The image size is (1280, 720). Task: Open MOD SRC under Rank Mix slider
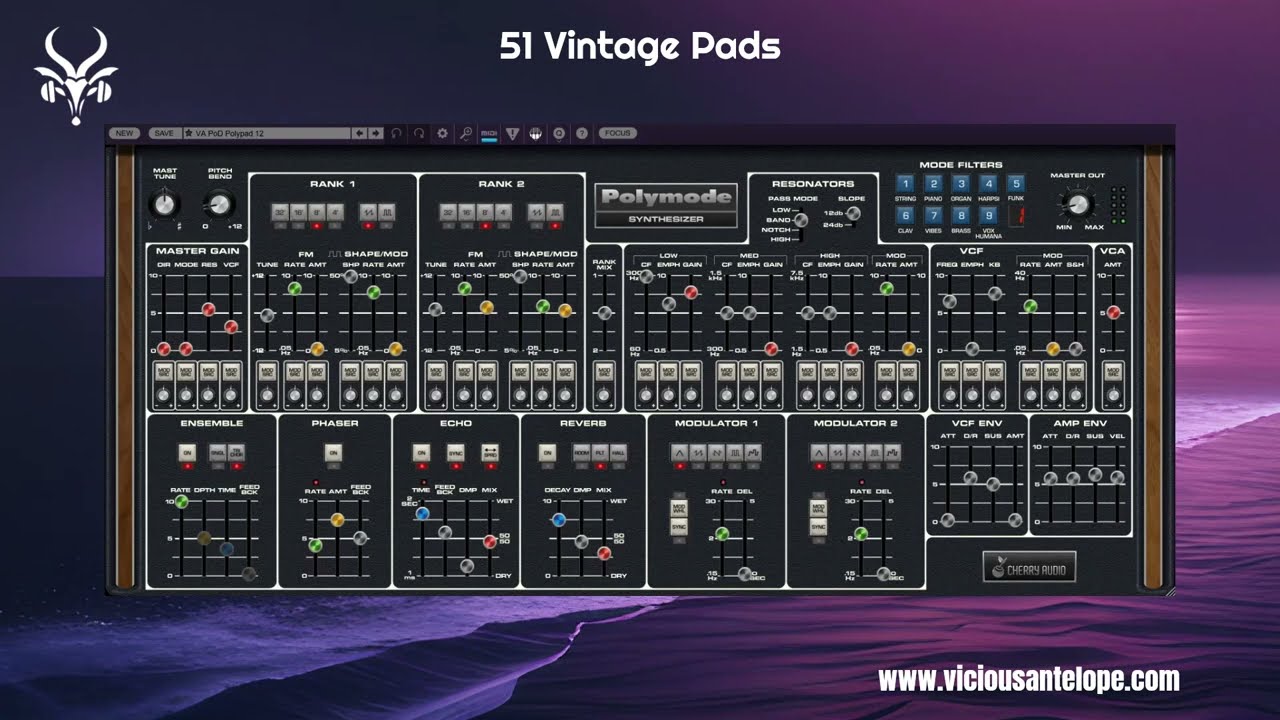point(604,372)
